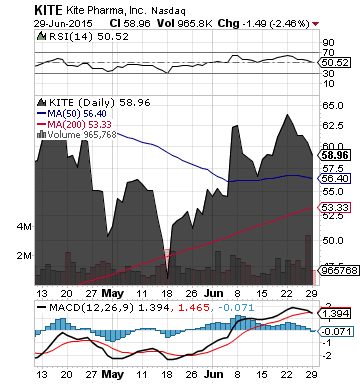Viewport: 360px width, 384px height.
Task: Click the RSI mountain icon
Action: click(42, 36)
